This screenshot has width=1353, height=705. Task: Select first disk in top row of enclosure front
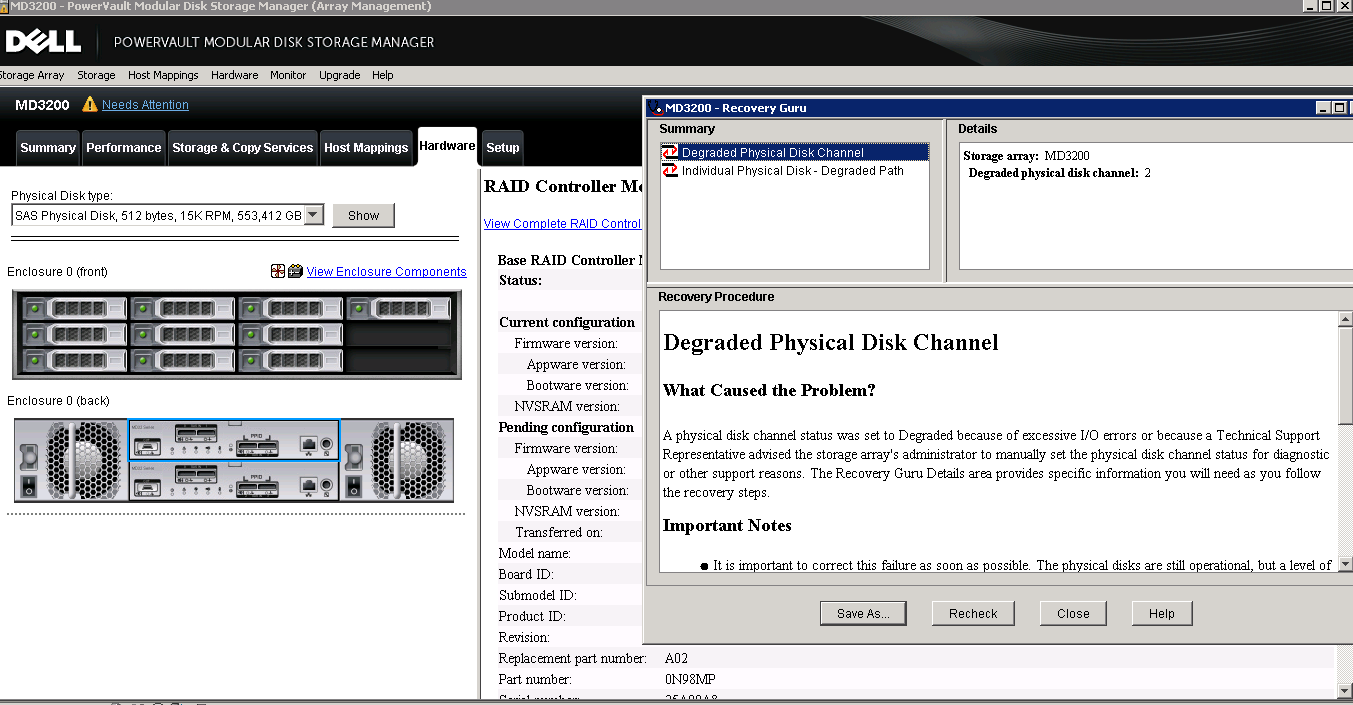75,309
